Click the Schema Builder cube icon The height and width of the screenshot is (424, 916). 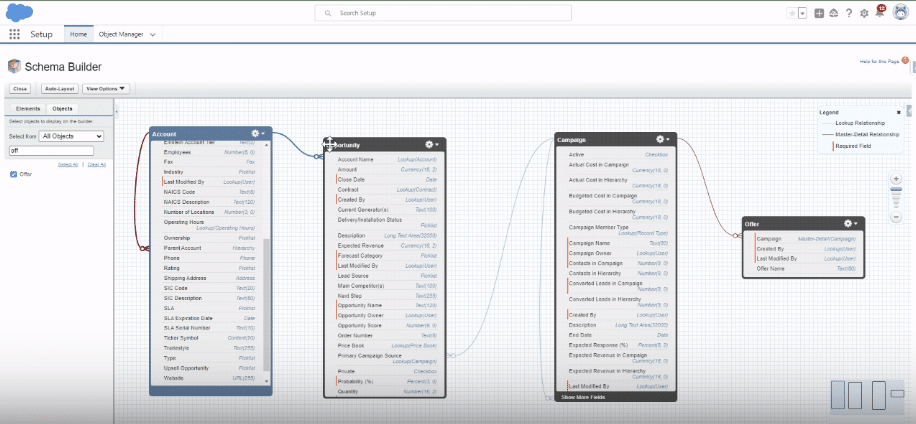[14, 67]
